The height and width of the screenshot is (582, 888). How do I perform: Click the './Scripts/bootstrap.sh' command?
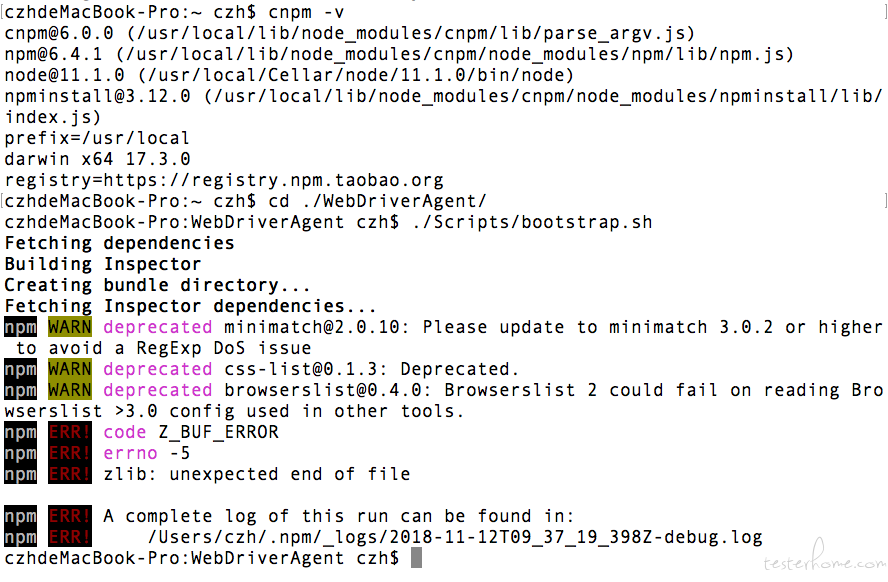(532, 222)
